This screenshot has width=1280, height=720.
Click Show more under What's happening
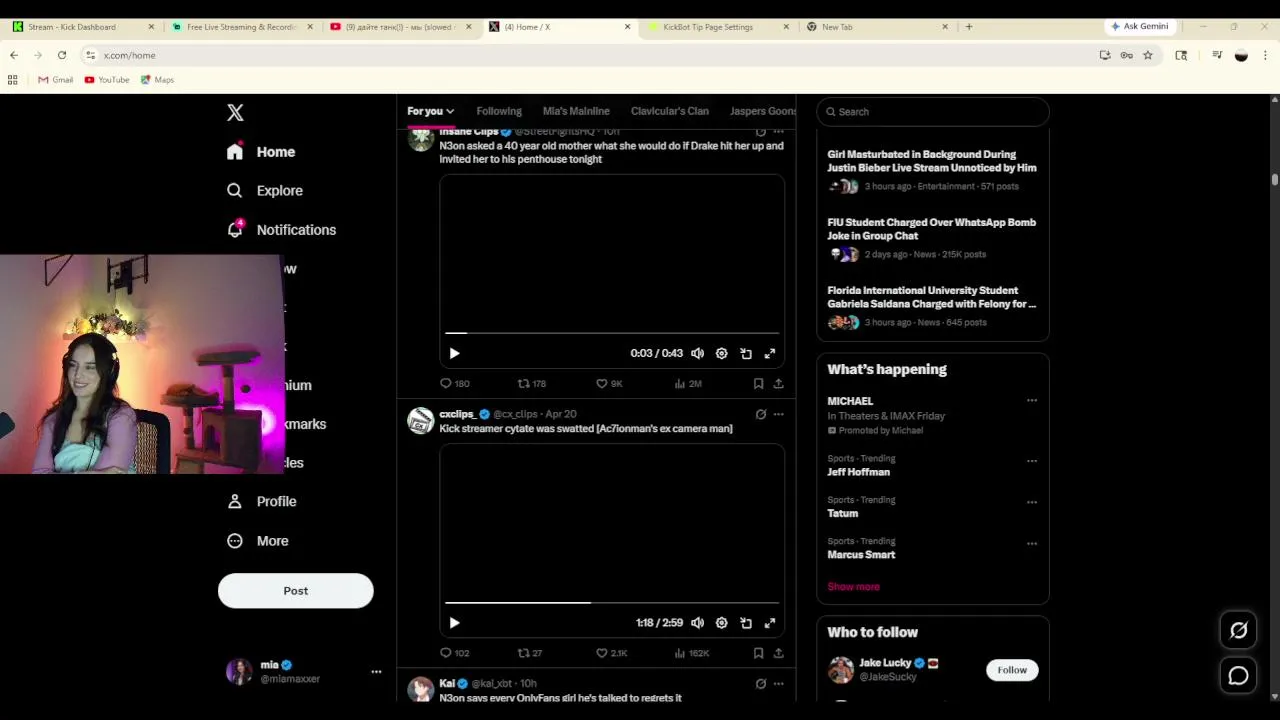point(853,587)
